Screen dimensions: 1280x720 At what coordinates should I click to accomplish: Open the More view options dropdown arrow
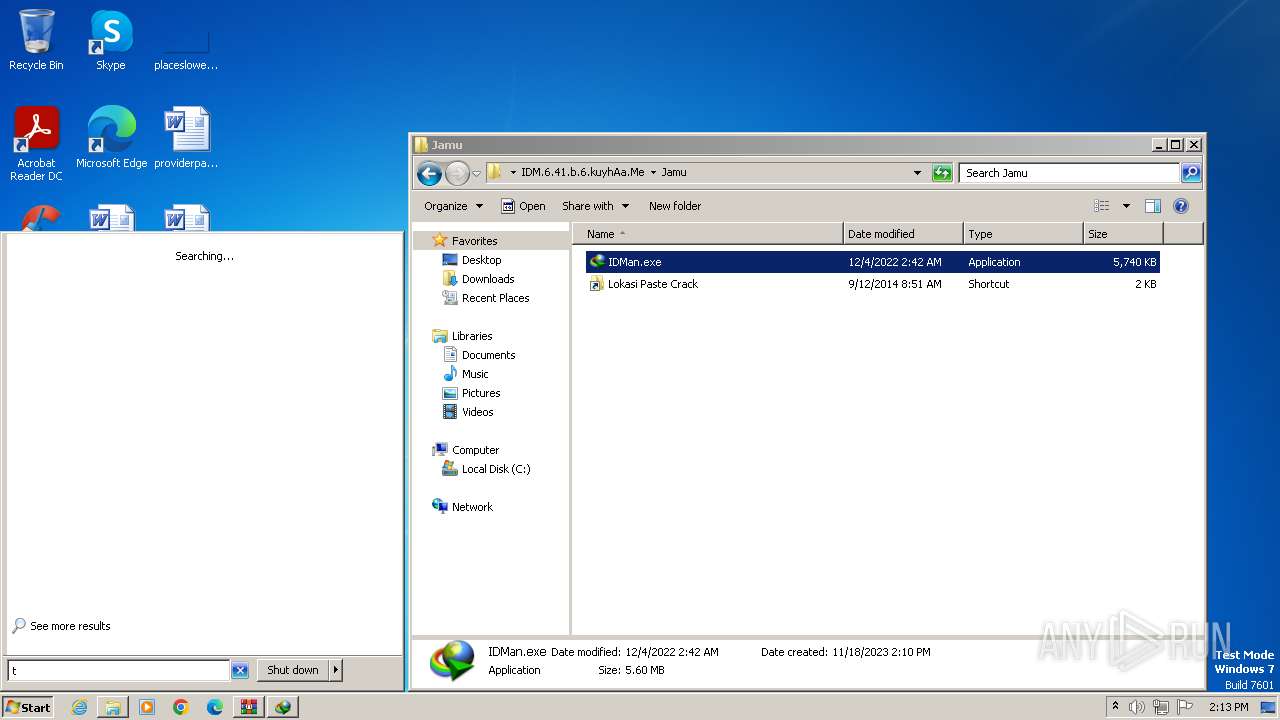tap(1126, 206)
